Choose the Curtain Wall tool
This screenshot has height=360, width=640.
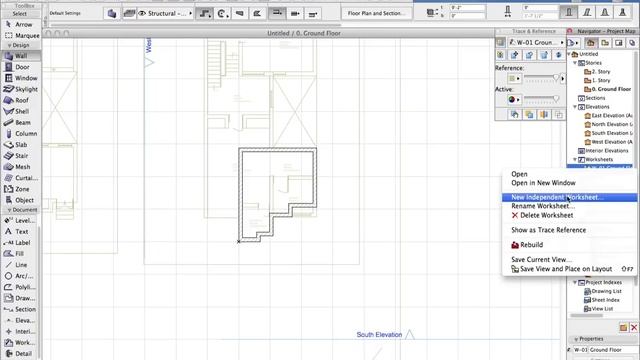coord(20,178)
